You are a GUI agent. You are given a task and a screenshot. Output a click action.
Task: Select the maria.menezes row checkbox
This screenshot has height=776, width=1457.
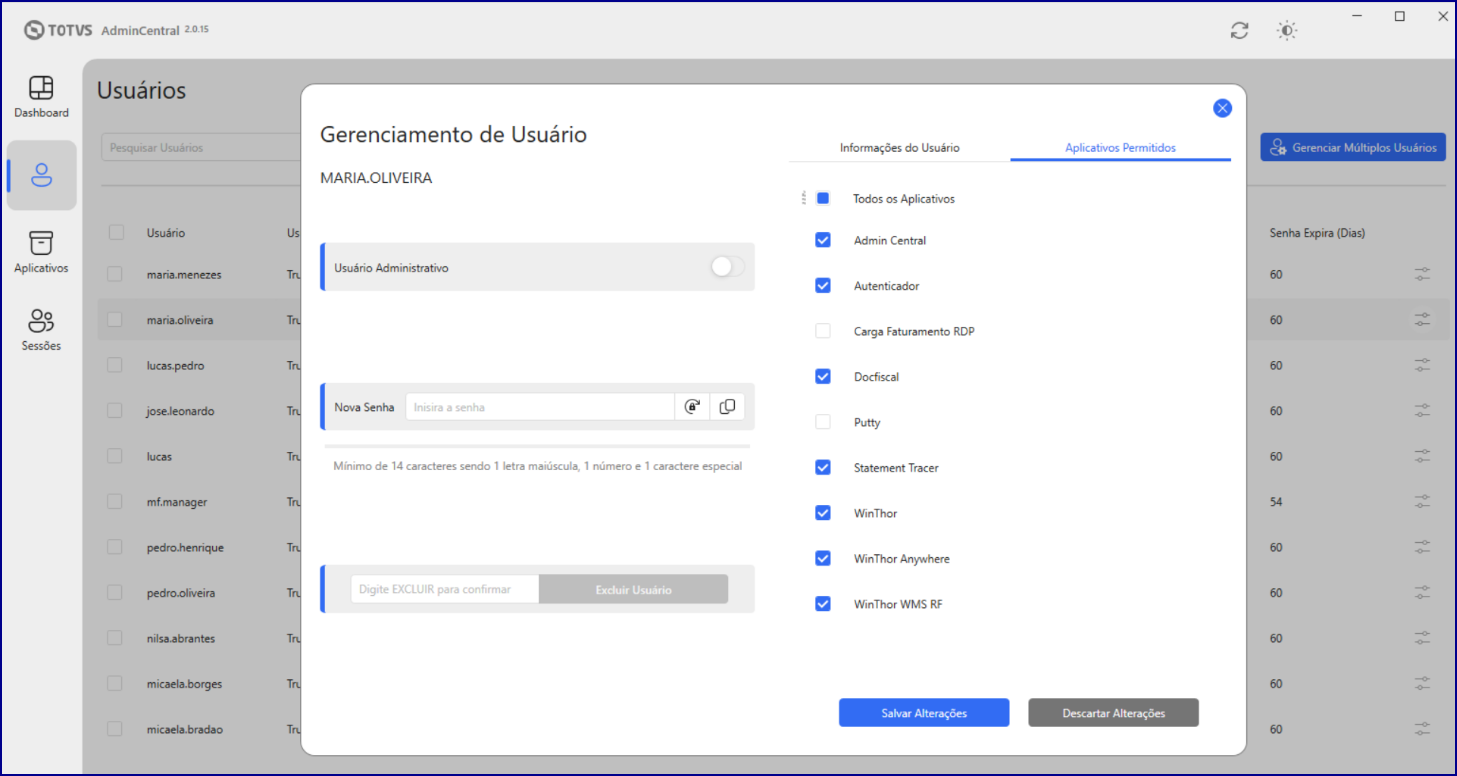point(115,274)
